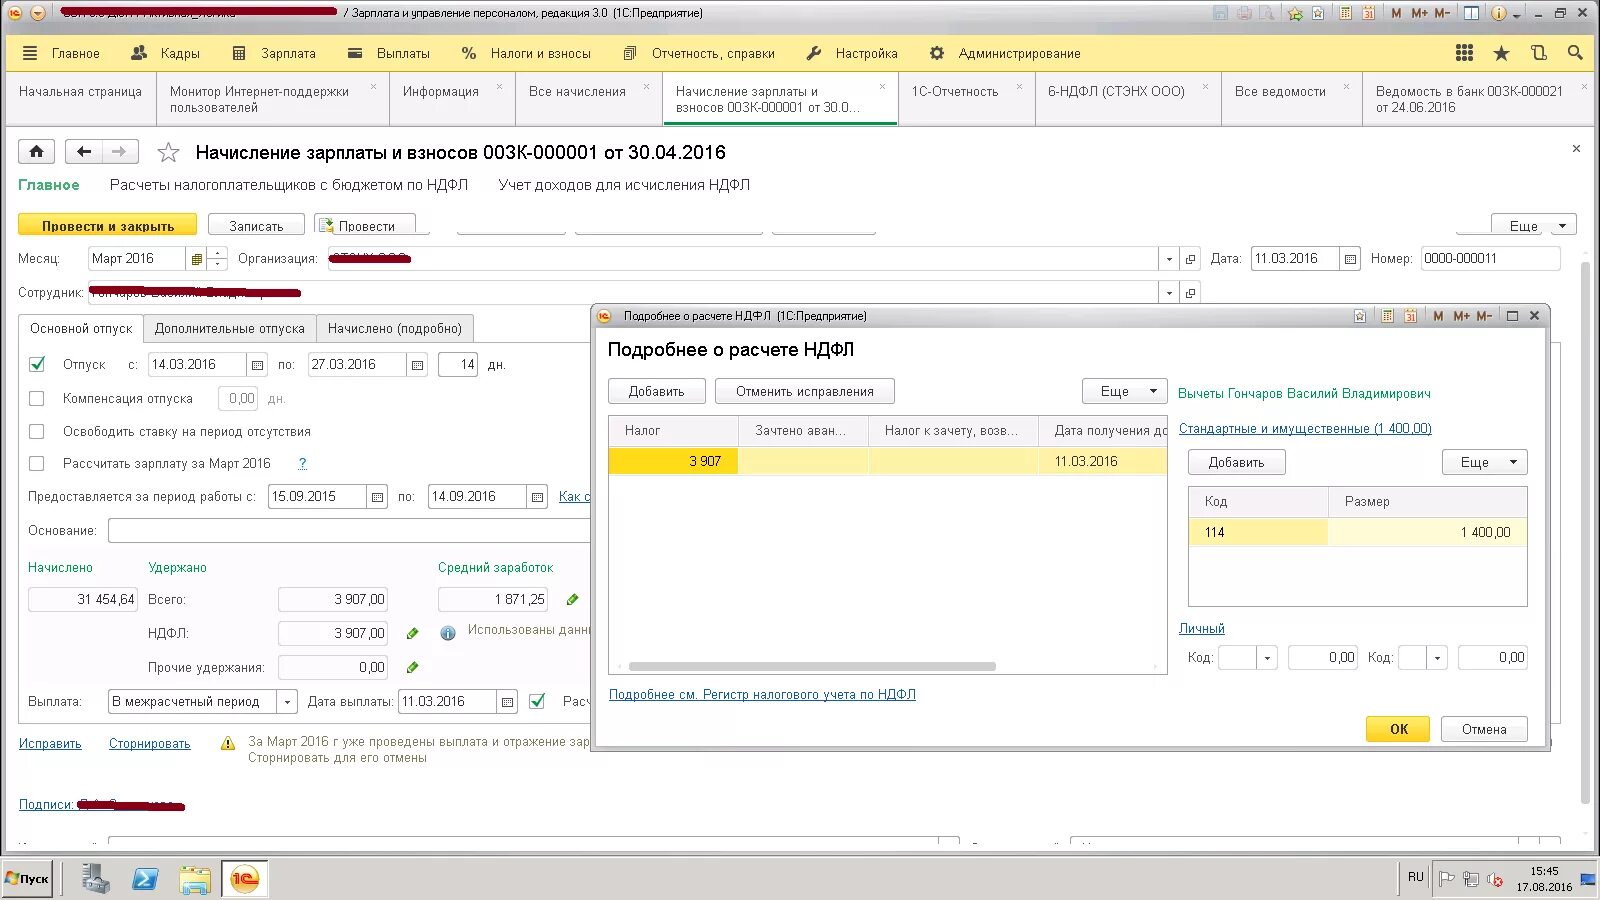The image size is (1600, 900).
Task: Open Еще menu in the main document toolbar
Action: [1534, 226]
